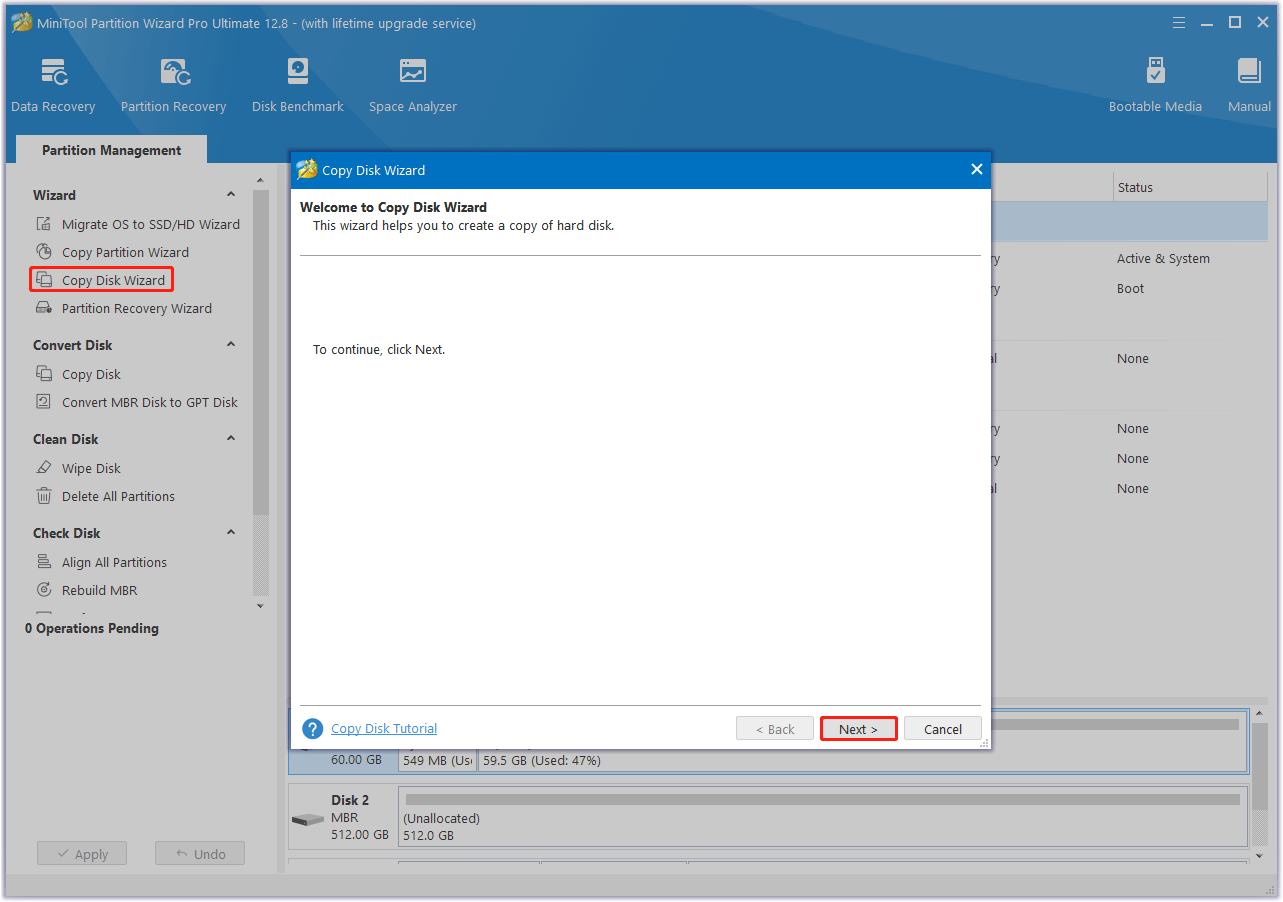Create Bootable Media
The height and width of the screenshot is (902, 1283).
pyautogui.click(x=1155, y=86)
